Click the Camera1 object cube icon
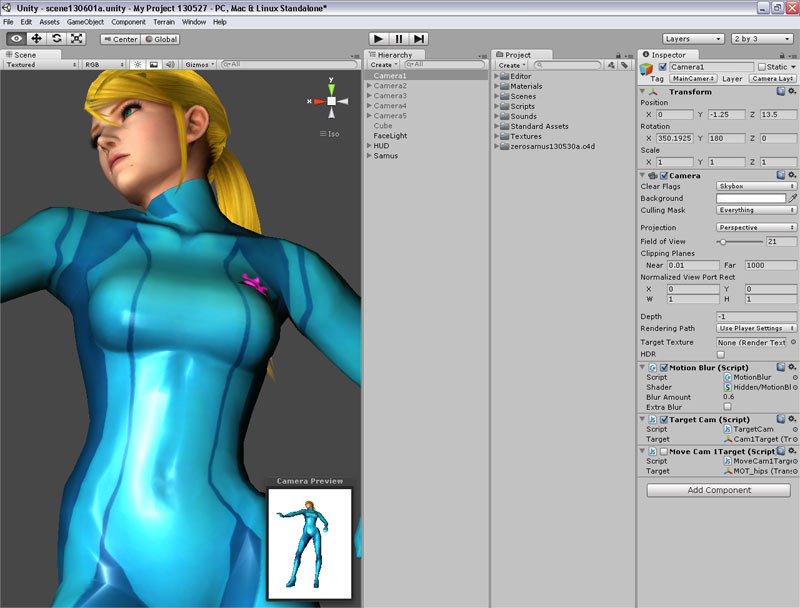 [646, 69]
